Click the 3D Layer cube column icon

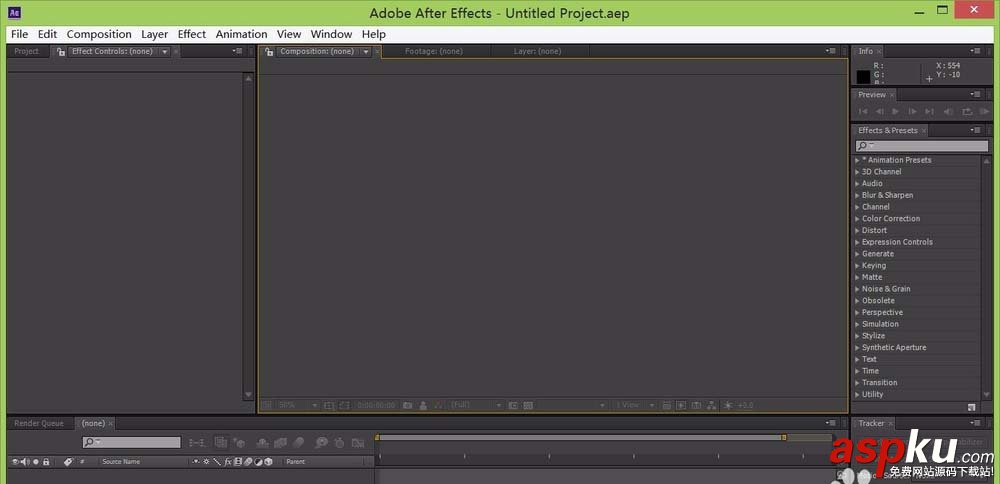tap(268, 462)
